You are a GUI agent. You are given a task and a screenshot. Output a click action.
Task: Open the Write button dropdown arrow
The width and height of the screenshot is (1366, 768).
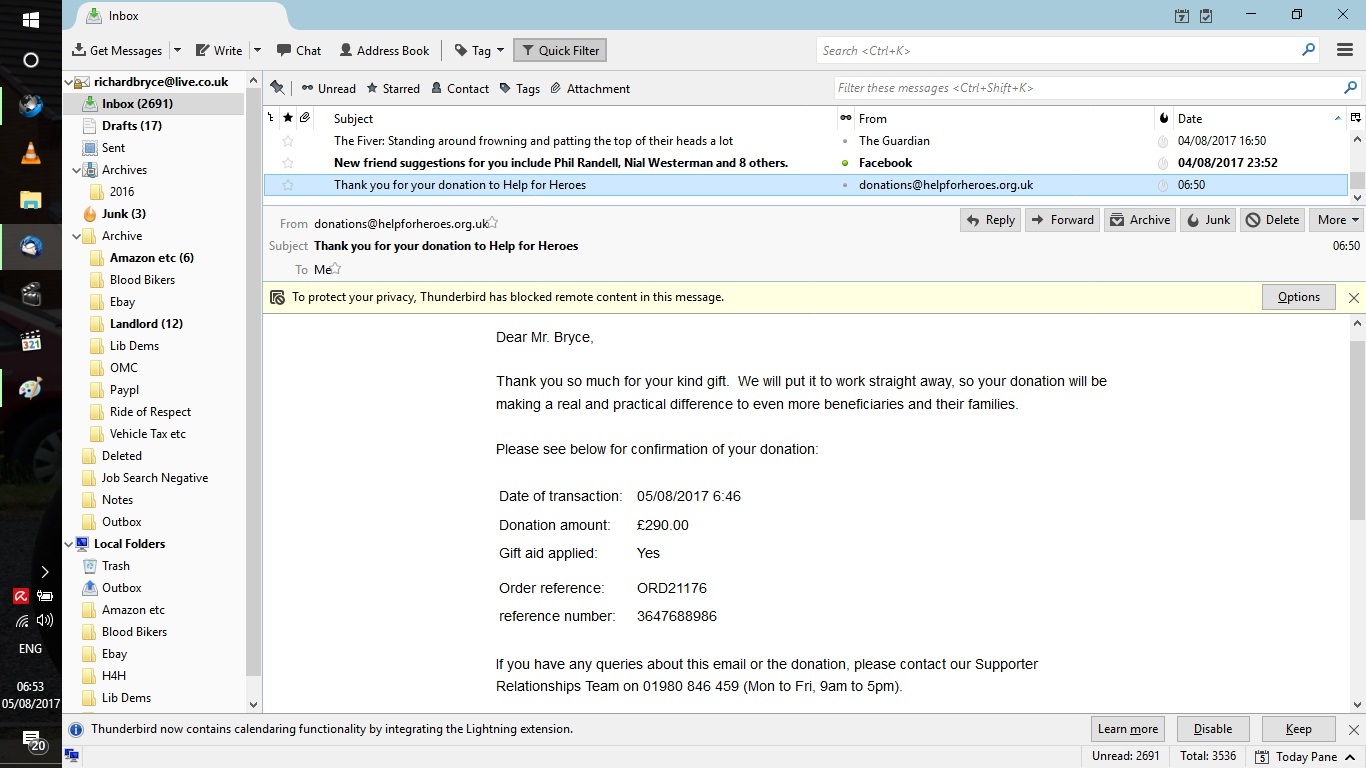(x=257, y=51)
